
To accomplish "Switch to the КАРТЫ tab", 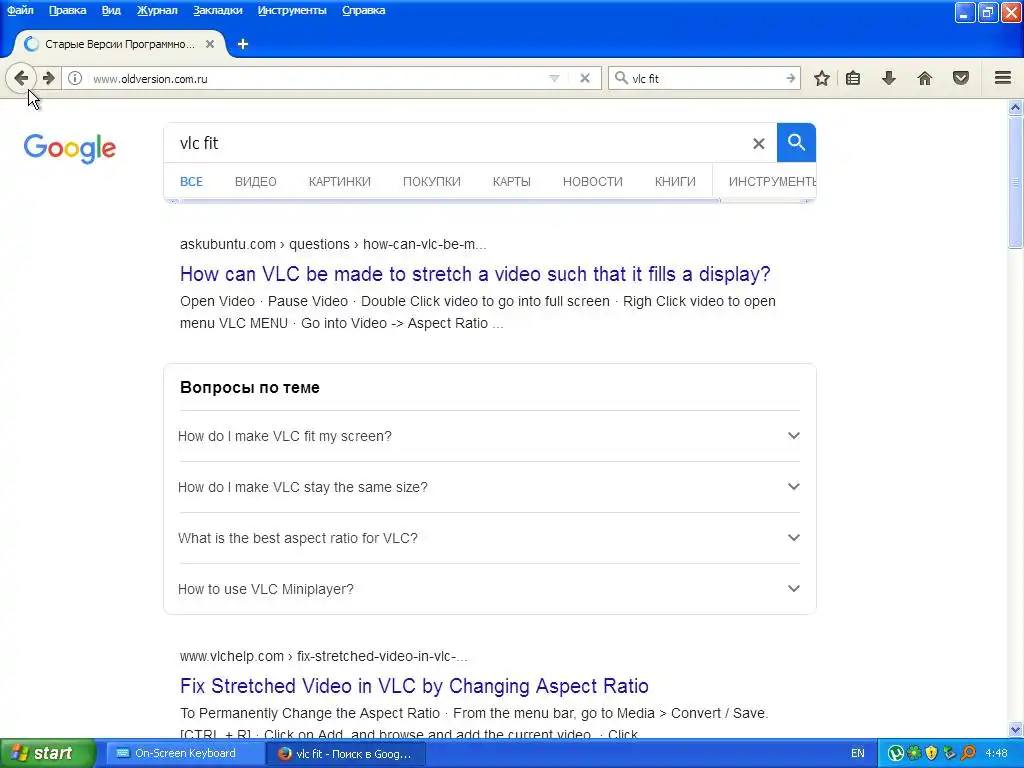I will click(511, 182).
